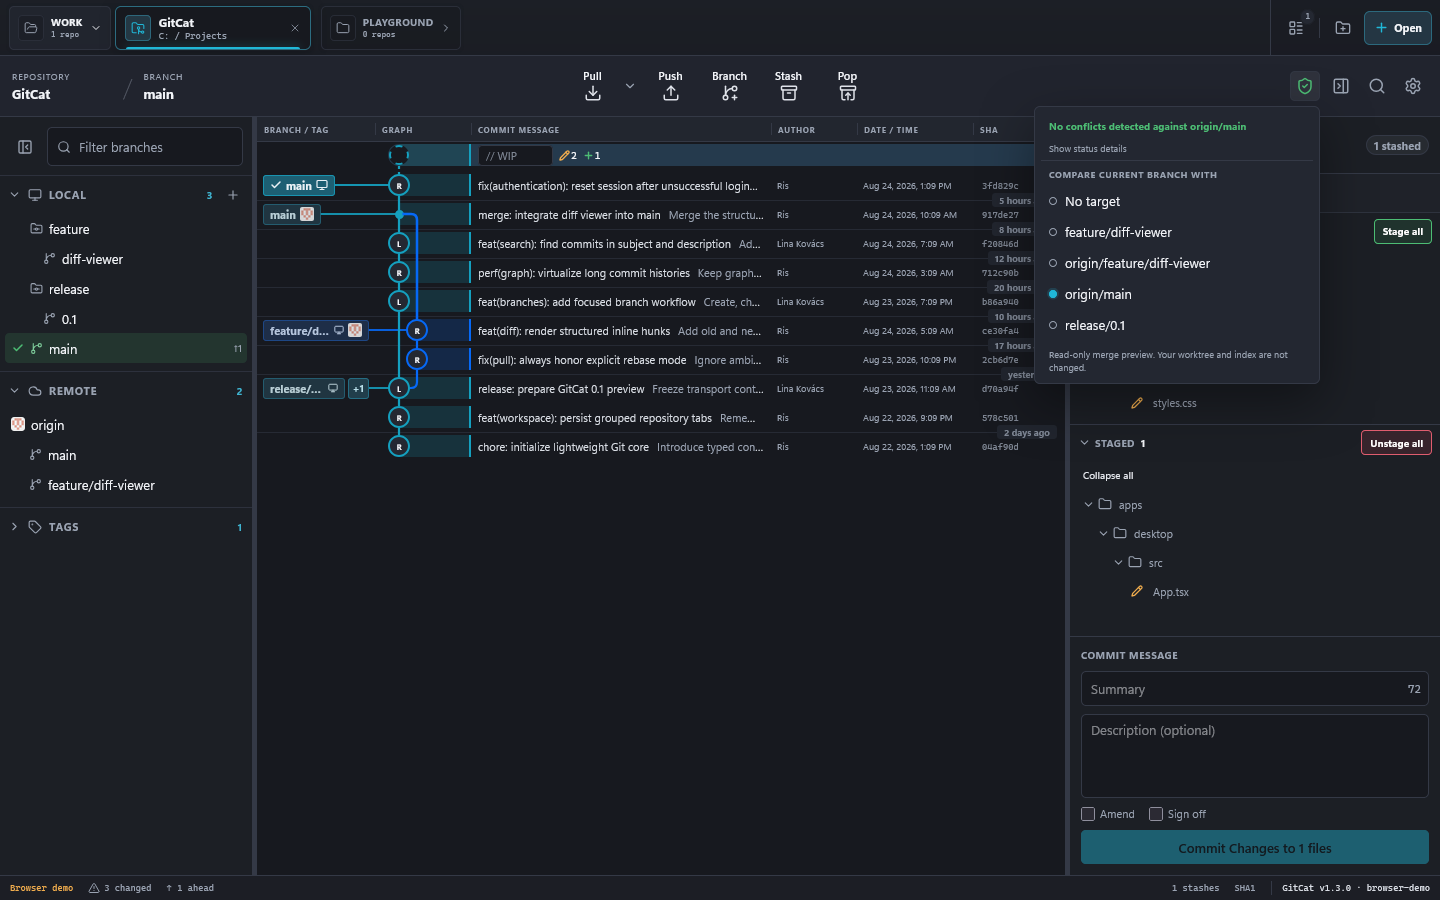This screenshot has height=900, width=1440.
Task: Collapse the STAGED section
Action: [x=1085, y=443]
